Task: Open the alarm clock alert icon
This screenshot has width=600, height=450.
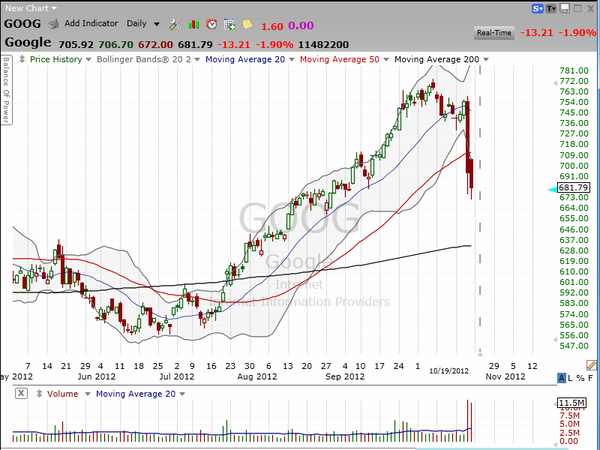Action: coord(212,24)
